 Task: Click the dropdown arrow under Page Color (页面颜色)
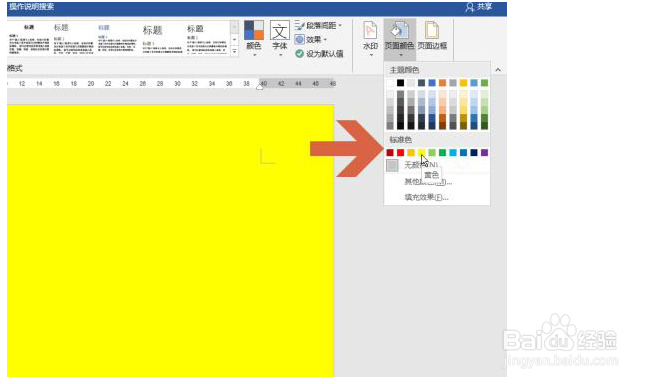[400, 55]
